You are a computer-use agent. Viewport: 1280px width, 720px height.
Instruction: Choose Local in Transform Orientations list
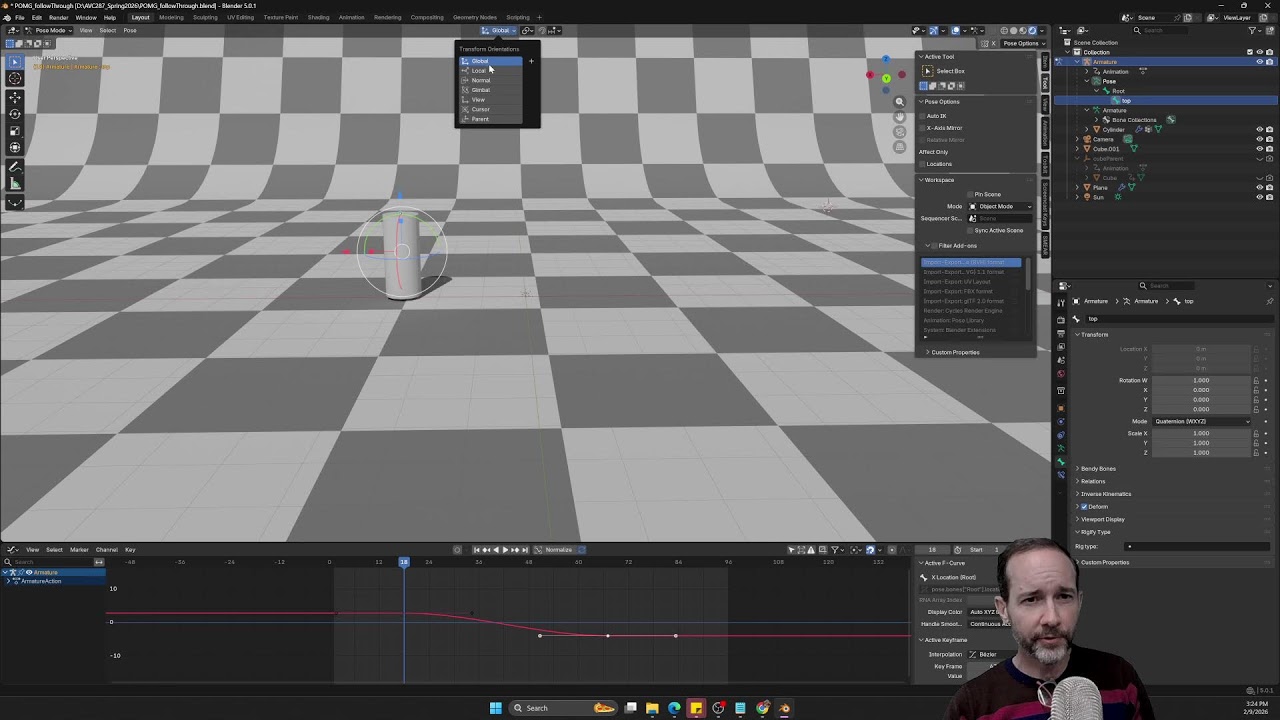coord(490,71)
